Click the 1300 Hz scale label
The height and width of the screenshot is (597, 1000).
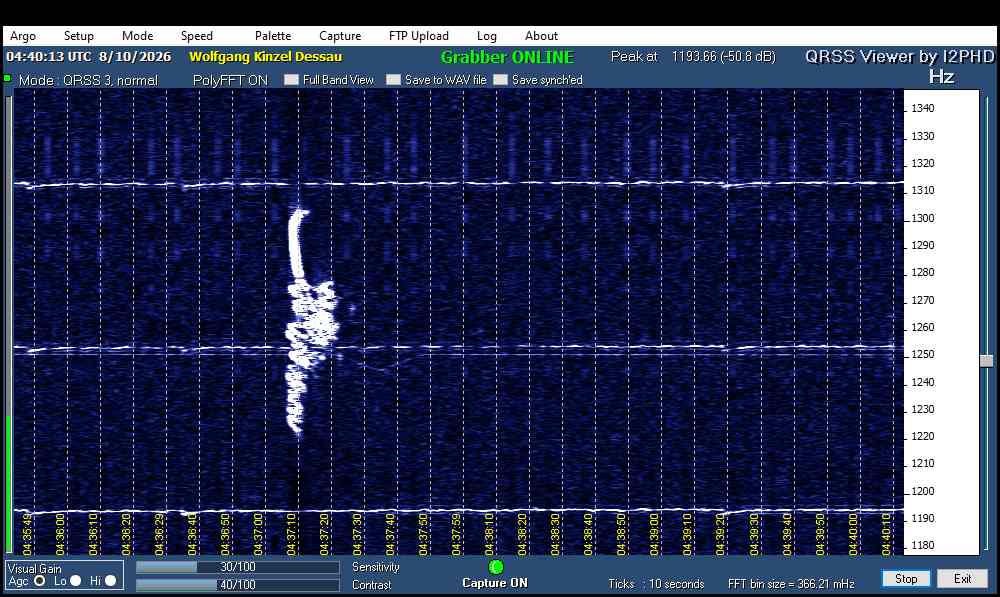[x=922, y=218]
